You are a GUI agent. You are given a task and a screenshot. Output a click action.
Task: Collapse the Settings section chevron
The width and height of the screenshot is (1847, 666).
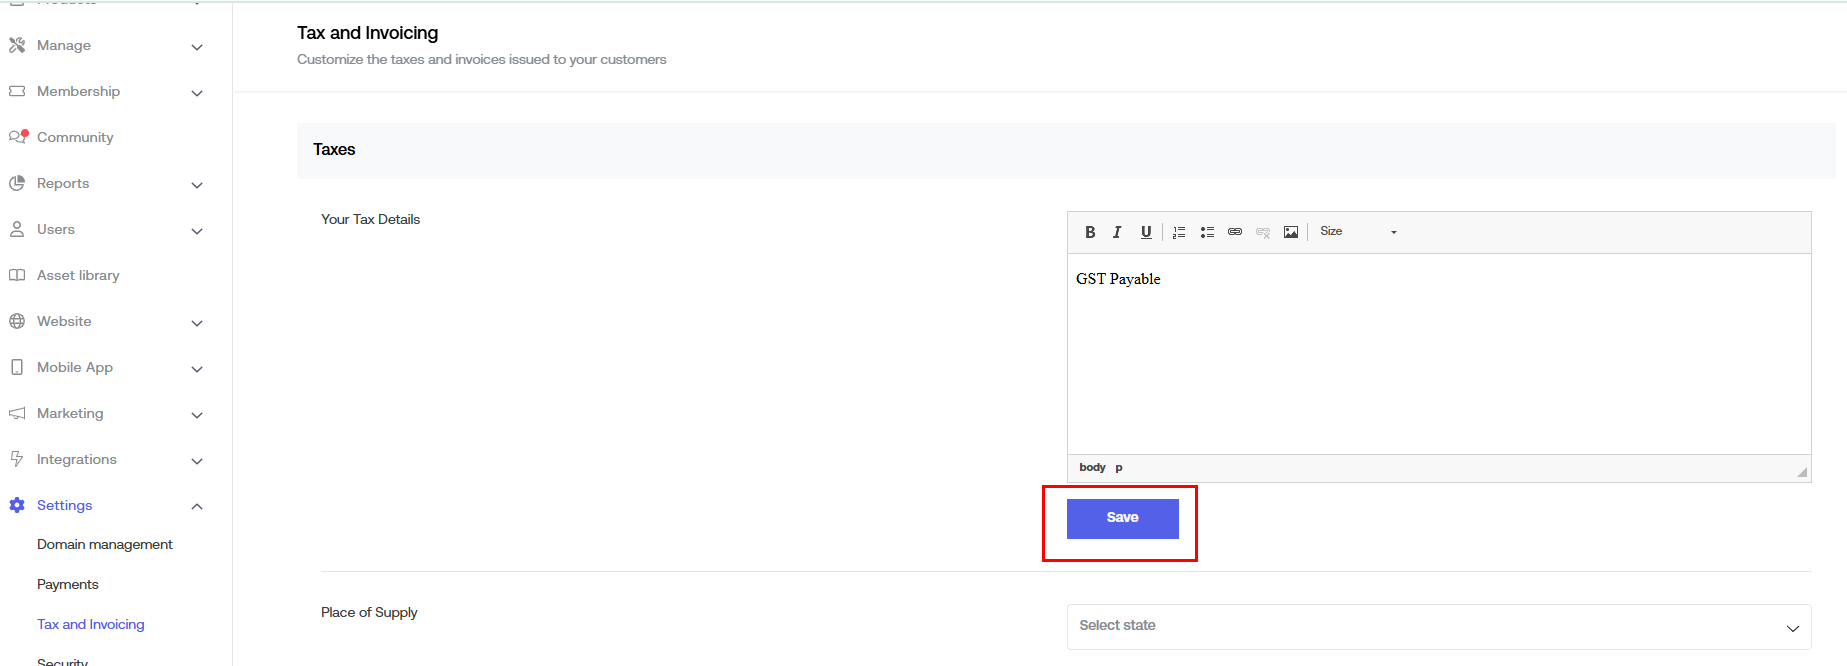tap(197, 506)
